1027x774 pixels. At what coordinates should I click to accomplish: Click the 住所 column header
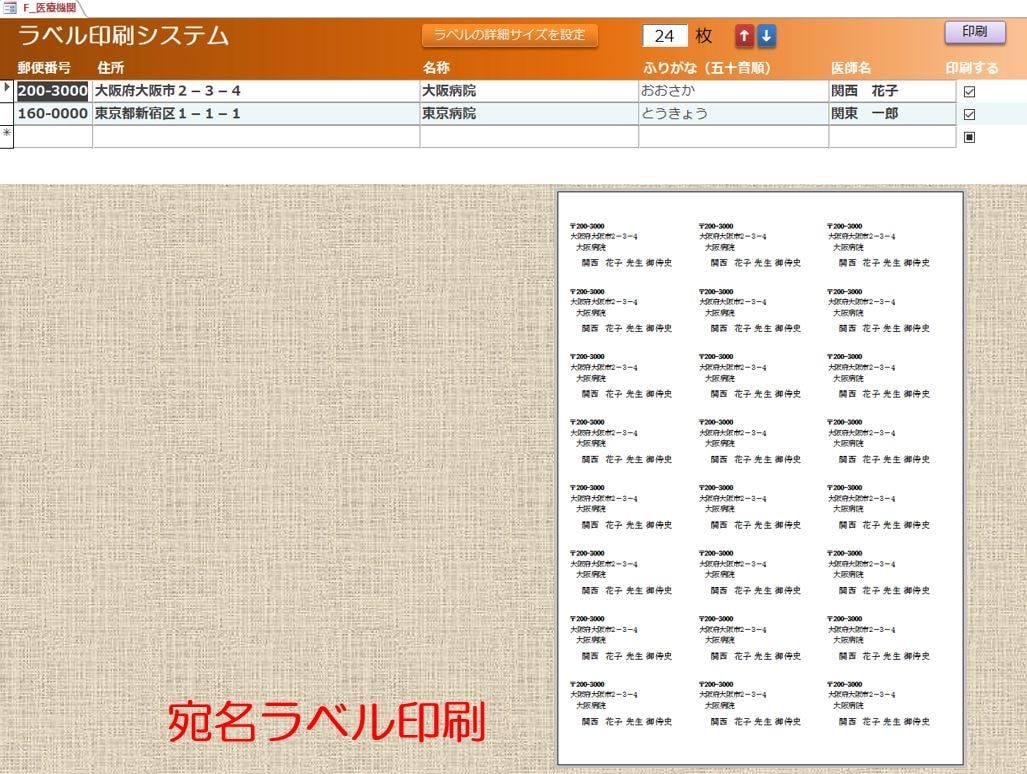[110, 67]
